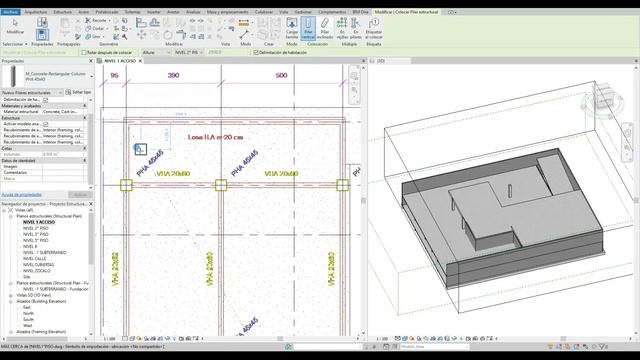Select the East elevation view

coord(27,307)
